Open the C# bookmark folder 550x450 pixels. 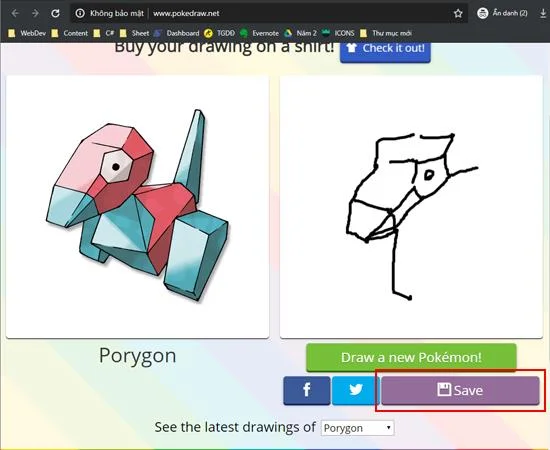[104, 33]
